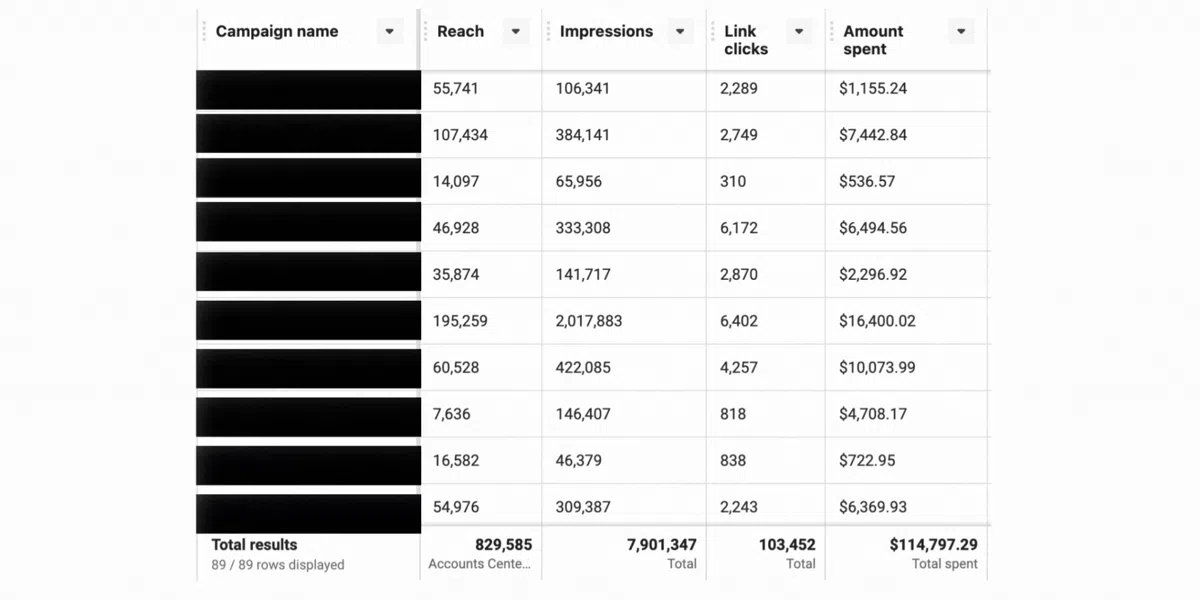Click the Campaign name column grip handle
Screen dimensions: 1200x600
click(x=204, y=31)
